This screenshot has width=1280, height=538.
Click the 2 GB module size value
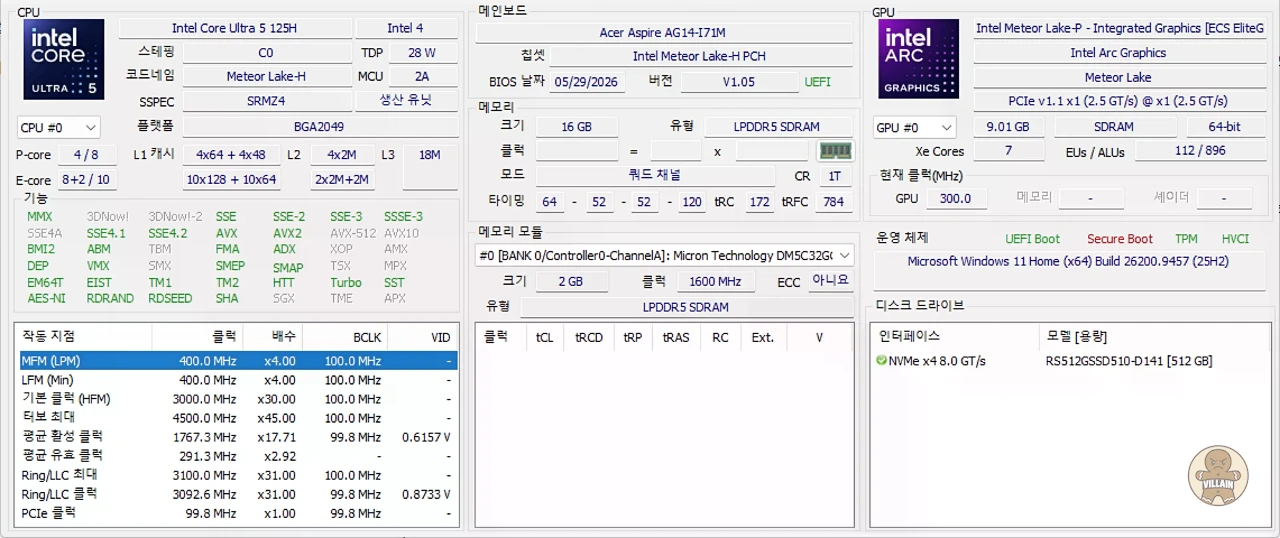click(570, 282)
